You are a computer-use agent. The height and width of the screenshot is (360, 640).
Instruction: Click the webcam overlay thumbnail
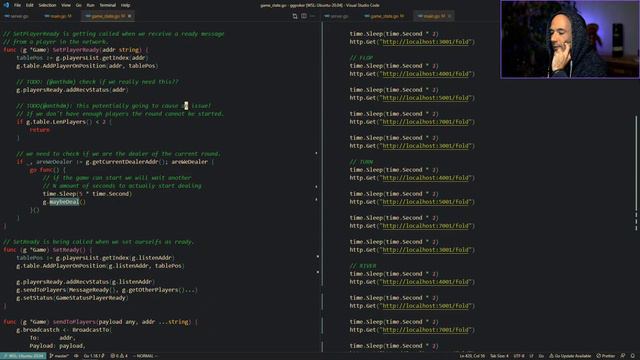(x=570, y=40)
